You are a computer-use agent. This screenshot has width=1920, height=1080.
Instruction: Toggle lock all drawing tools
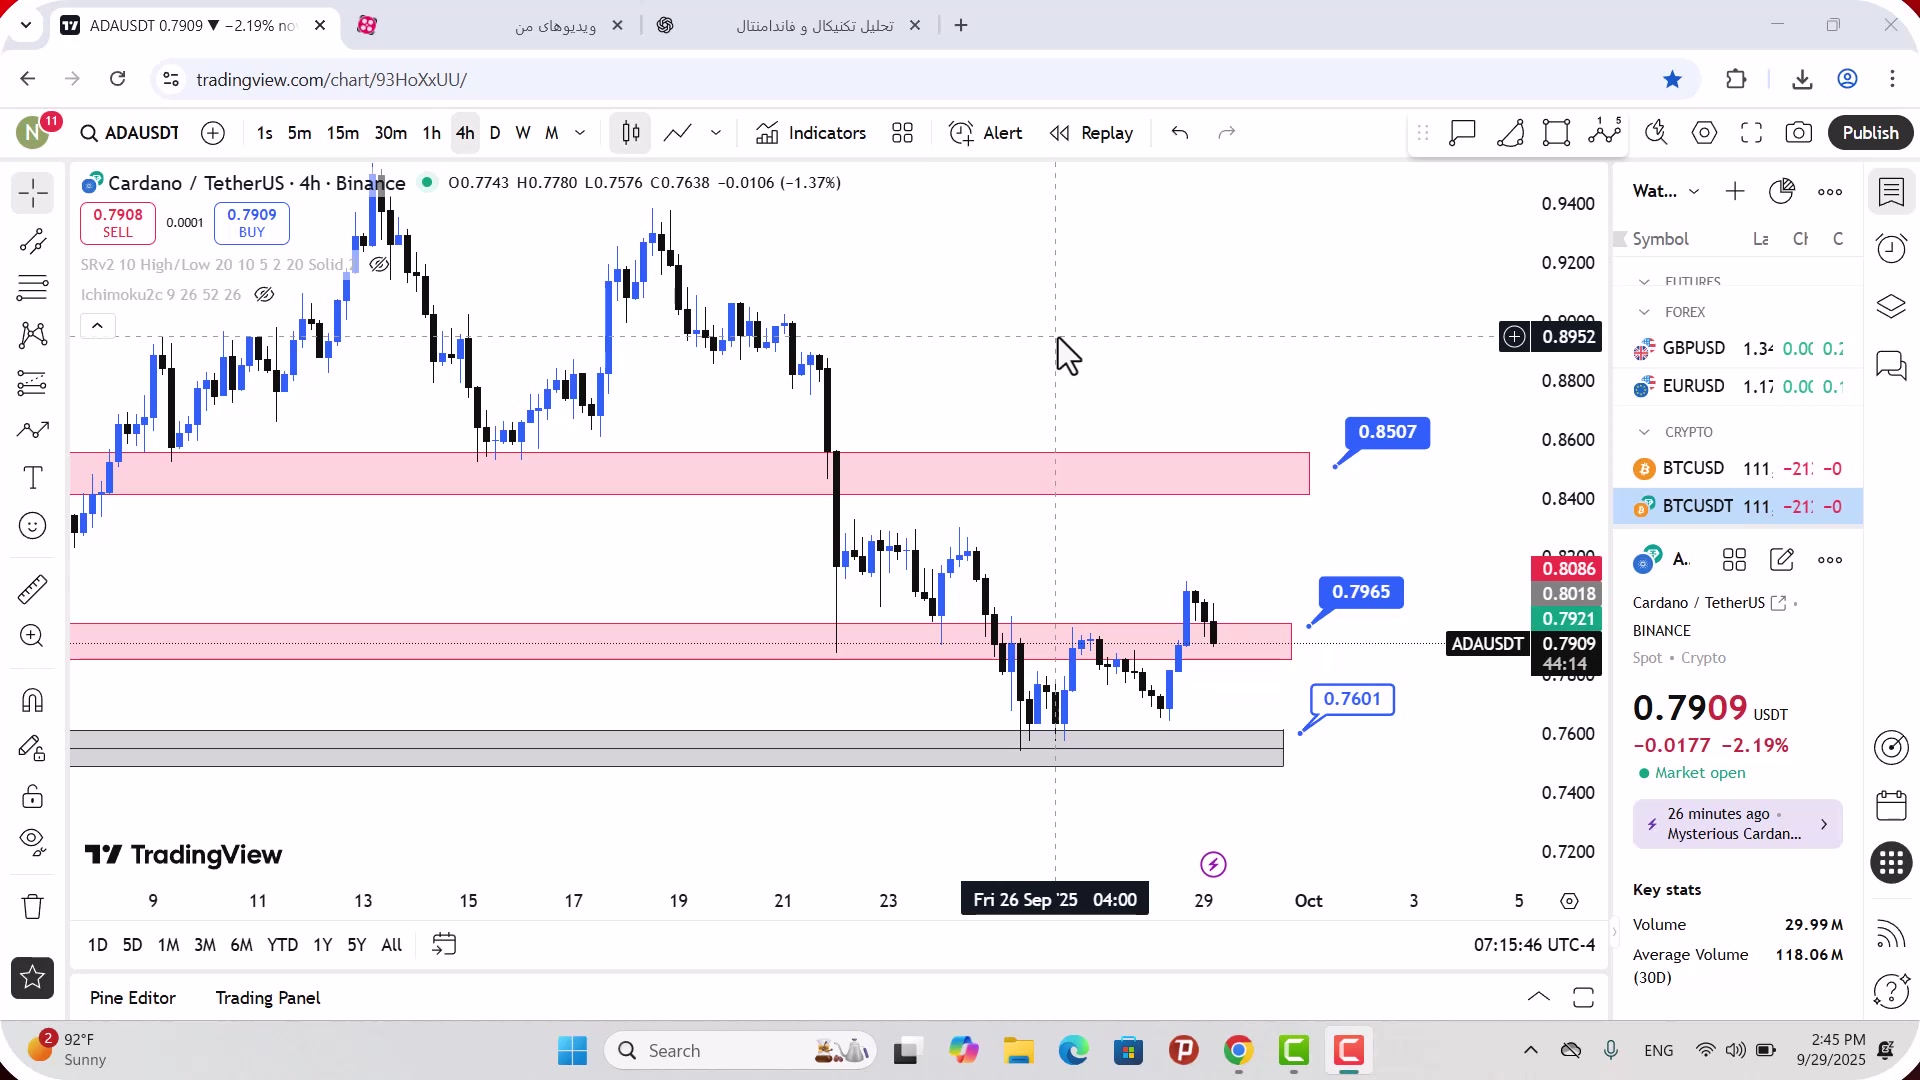click(33, 796)
